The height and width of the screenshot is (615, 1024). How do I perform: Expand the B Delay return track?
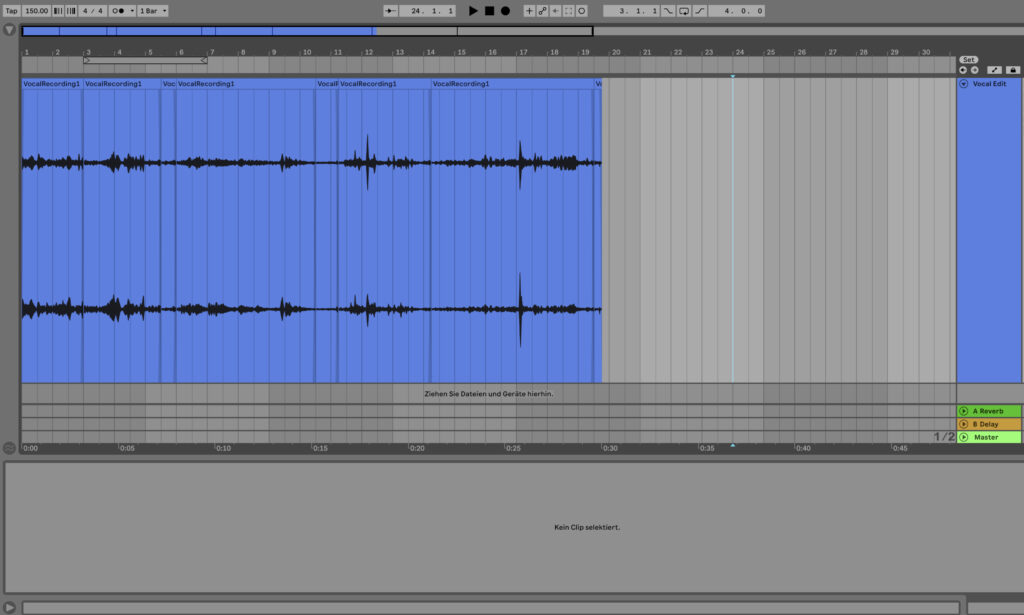[x=963, y=424]
